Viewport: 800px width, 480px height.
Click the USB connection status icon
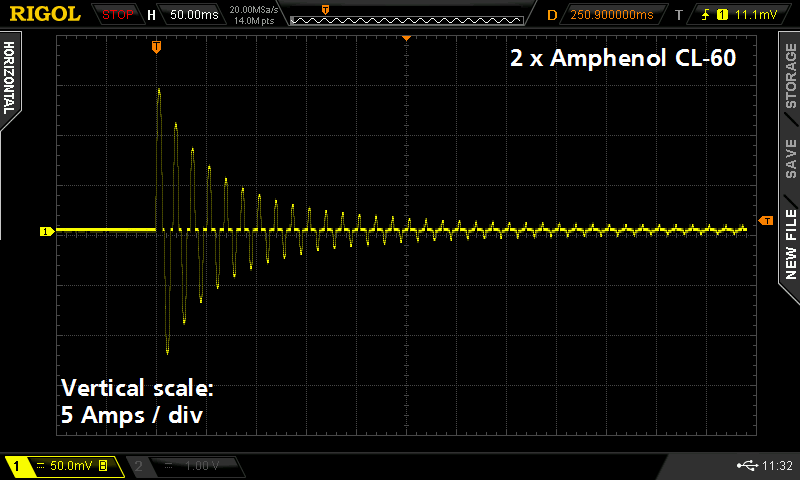coord(747,465)
